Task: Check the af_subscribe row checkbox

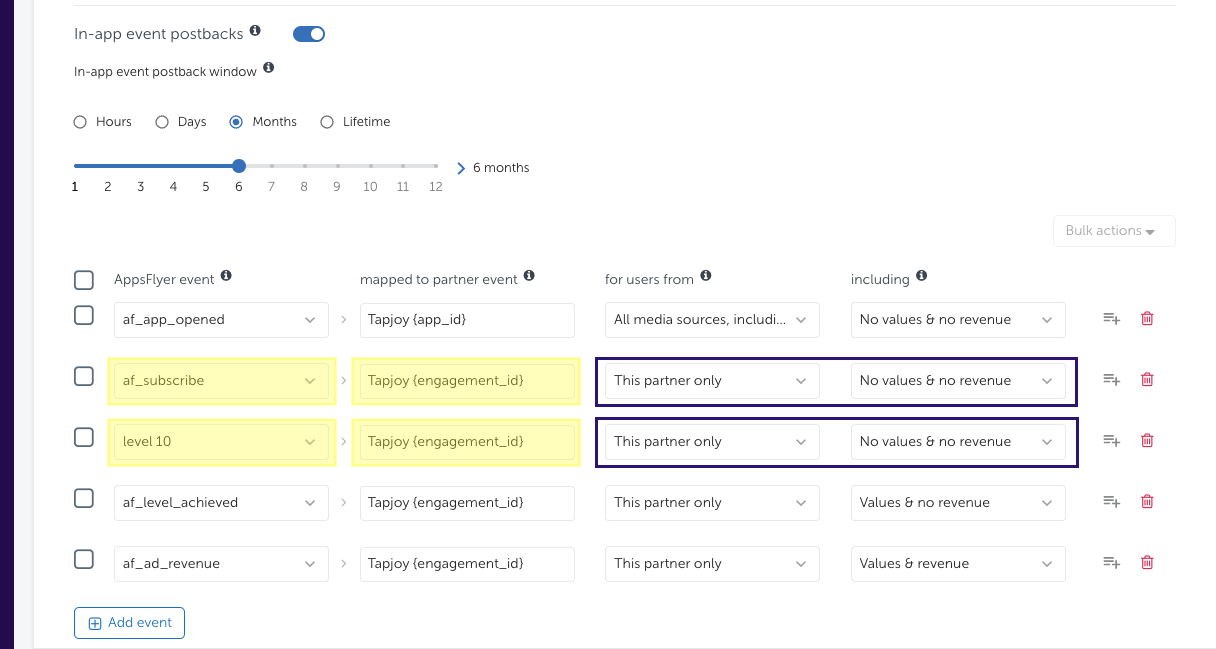Action: click(x=85, y=377)
